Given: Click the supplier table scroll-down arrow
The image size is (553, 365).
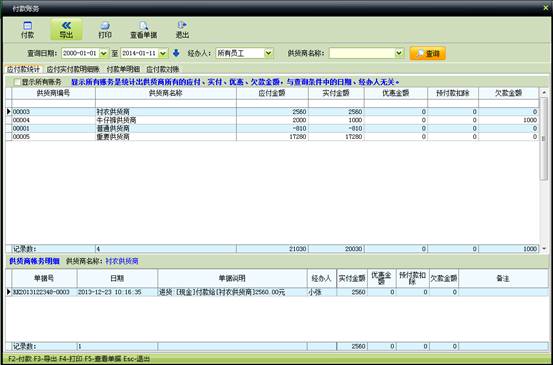Looking at the screenshot, I should point(544,249).
